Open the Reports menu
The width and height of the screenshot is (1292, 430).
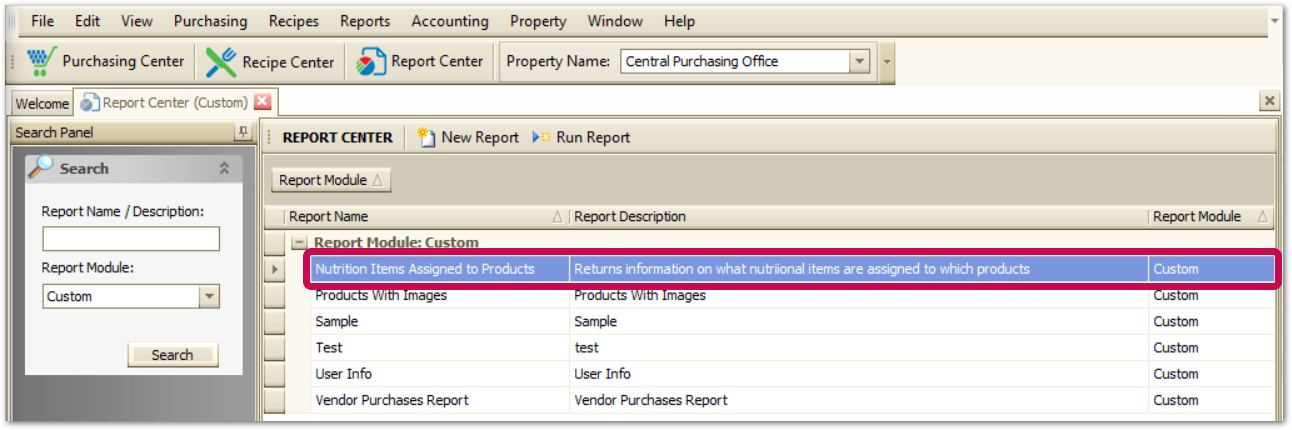tap(365, 21)
